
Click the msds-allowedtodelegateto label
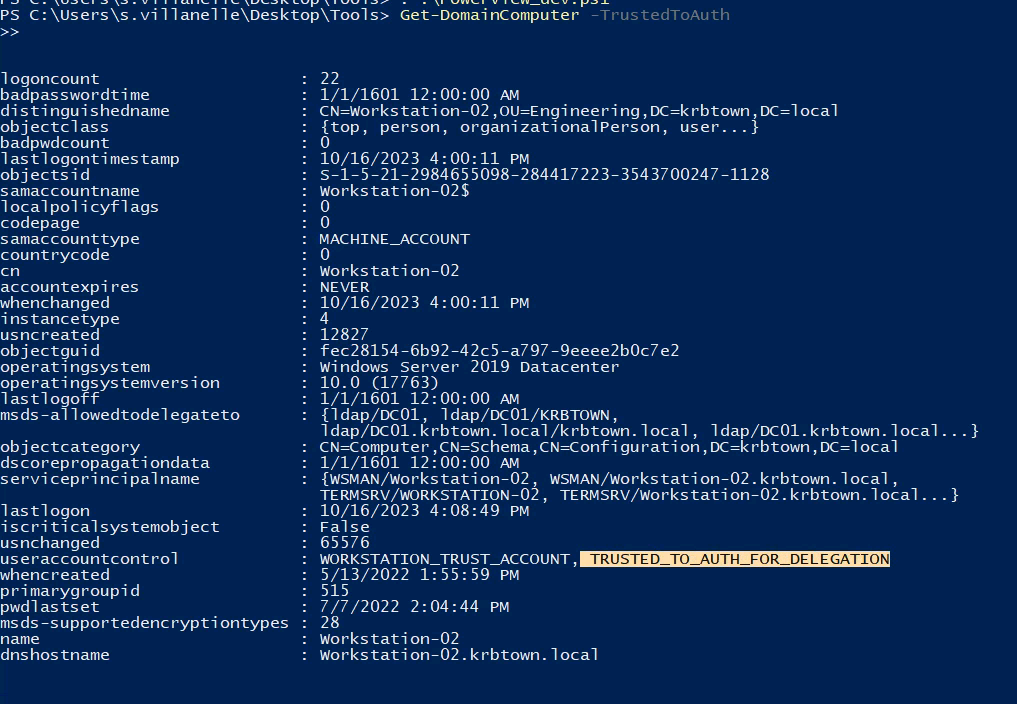[x=120, y=415]
